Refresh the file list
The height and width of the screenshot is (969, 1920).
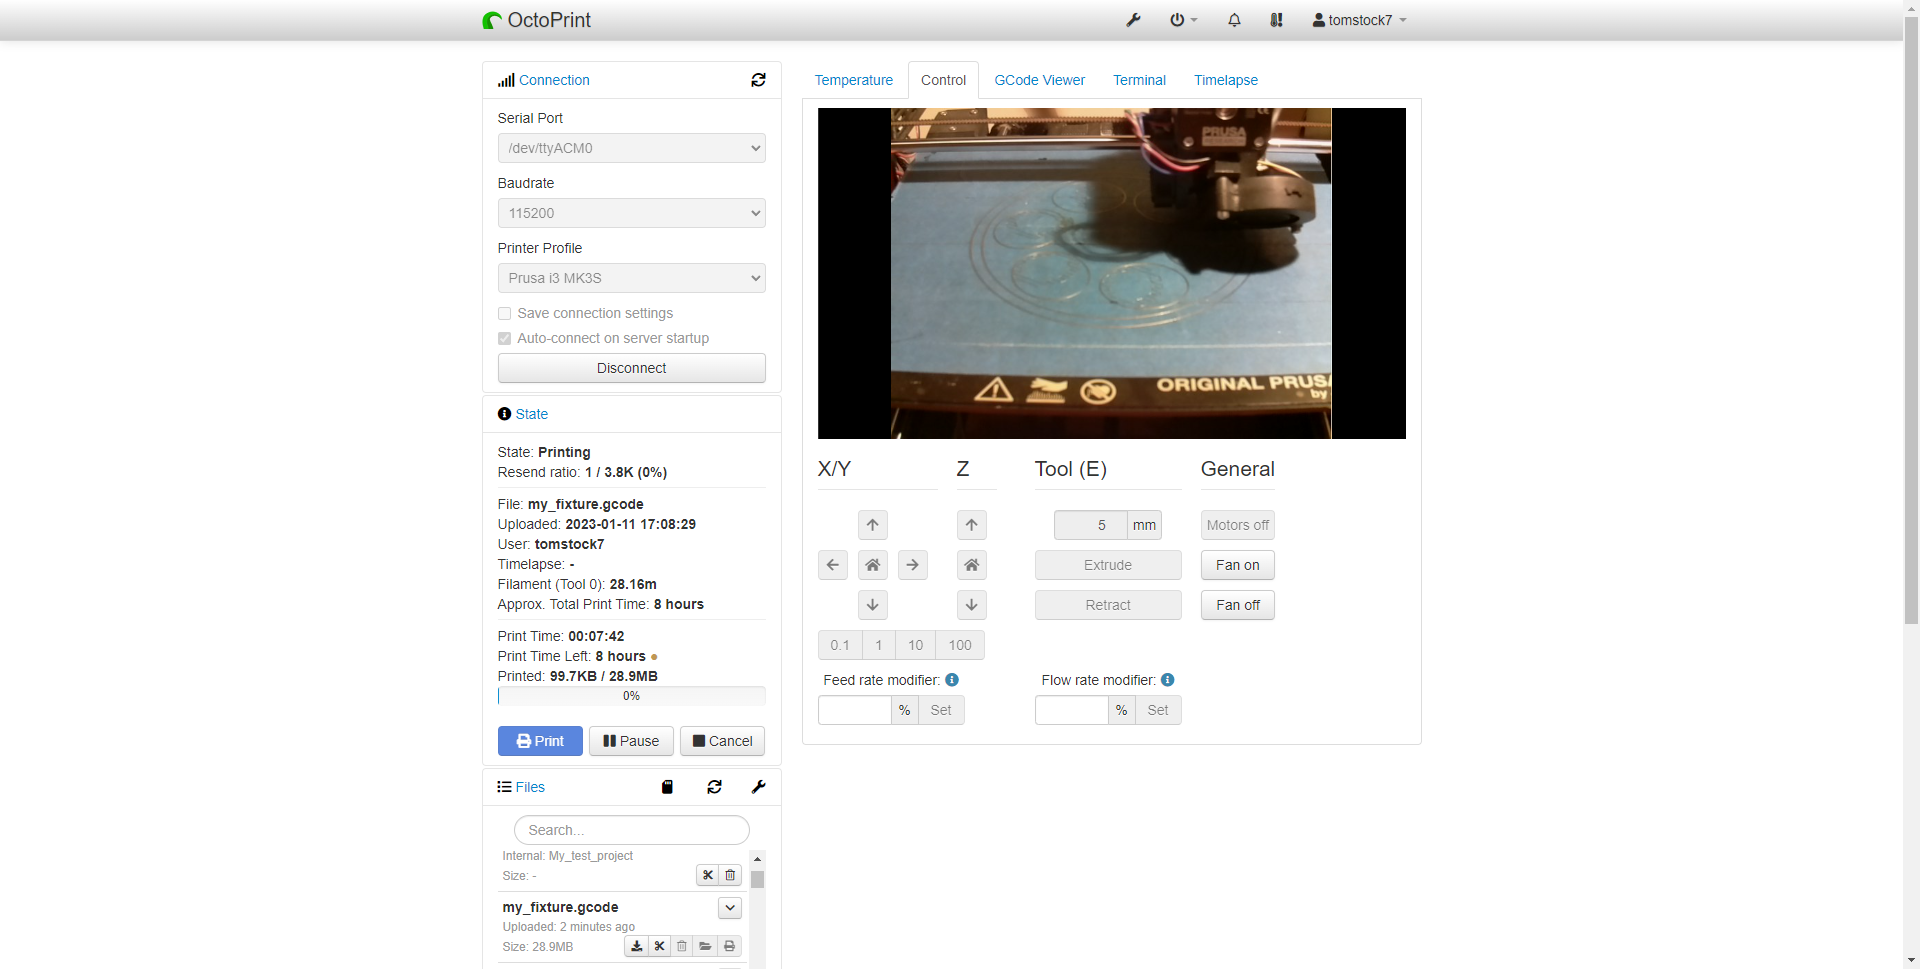714,787
